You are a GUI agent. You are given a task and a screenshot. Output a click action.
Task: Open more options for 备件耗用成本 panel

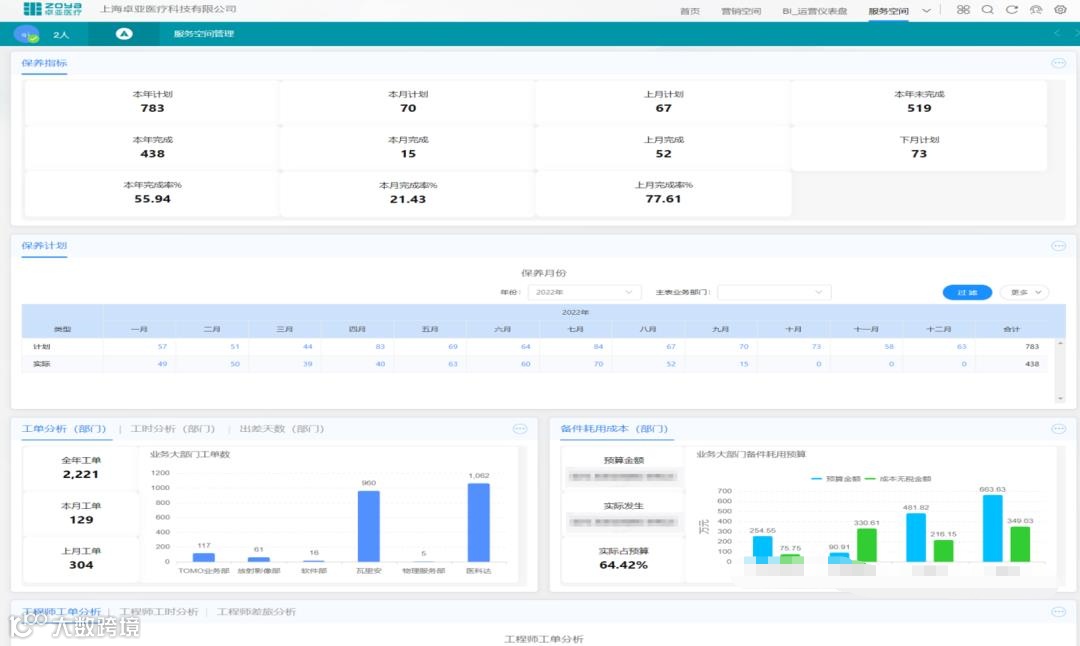click(1059, 429)
